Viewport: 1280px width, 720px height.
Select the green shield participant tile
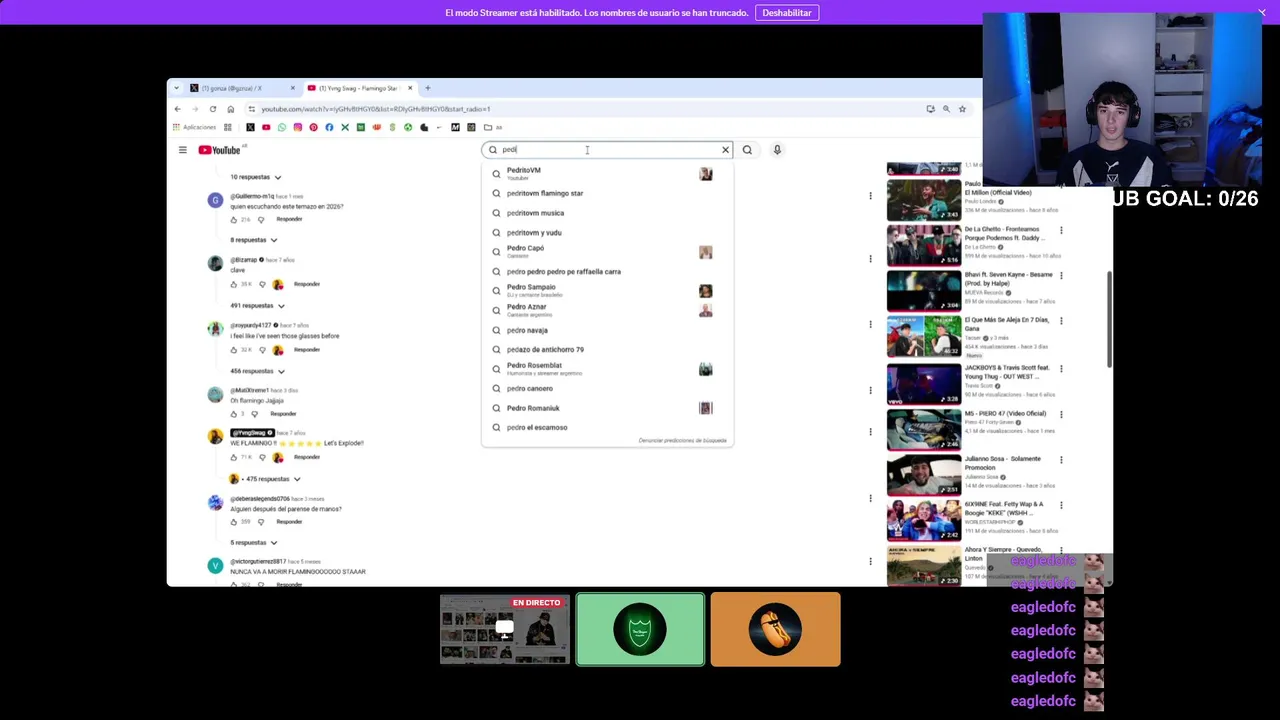click(x=640, y=630)
